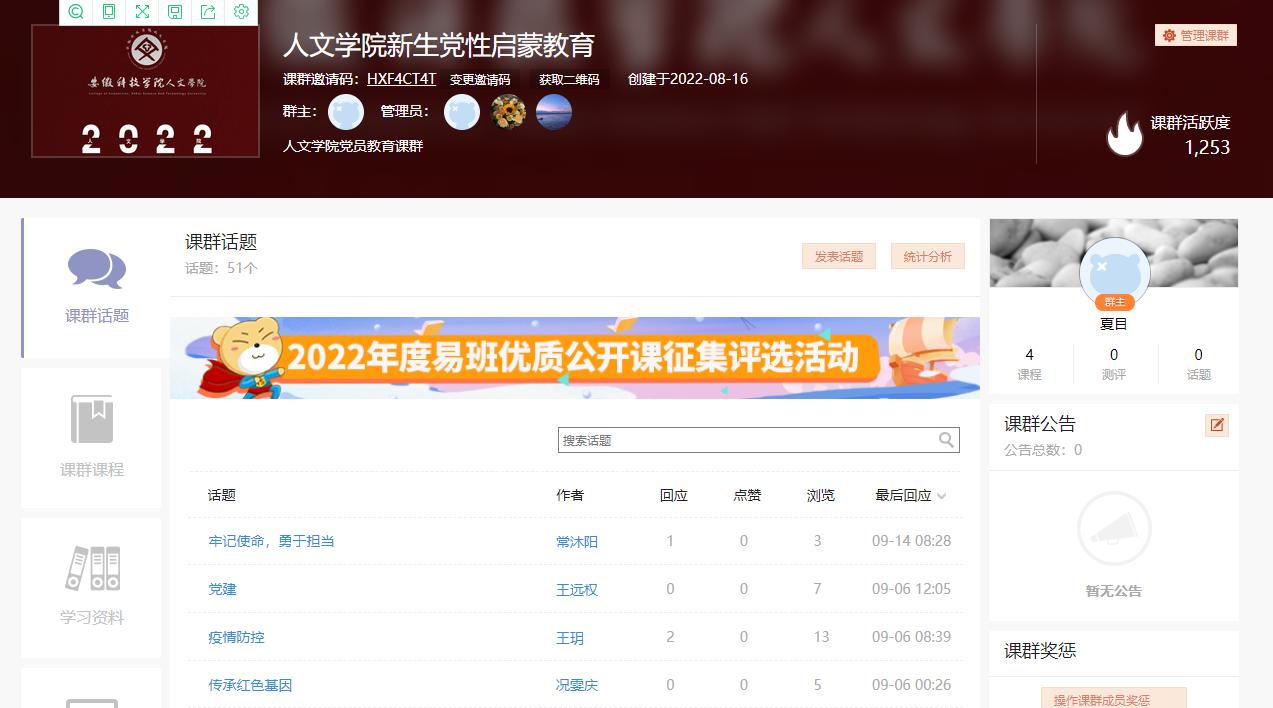Sort topics with 最后回应 dropdown arrow

pos(941,496)
